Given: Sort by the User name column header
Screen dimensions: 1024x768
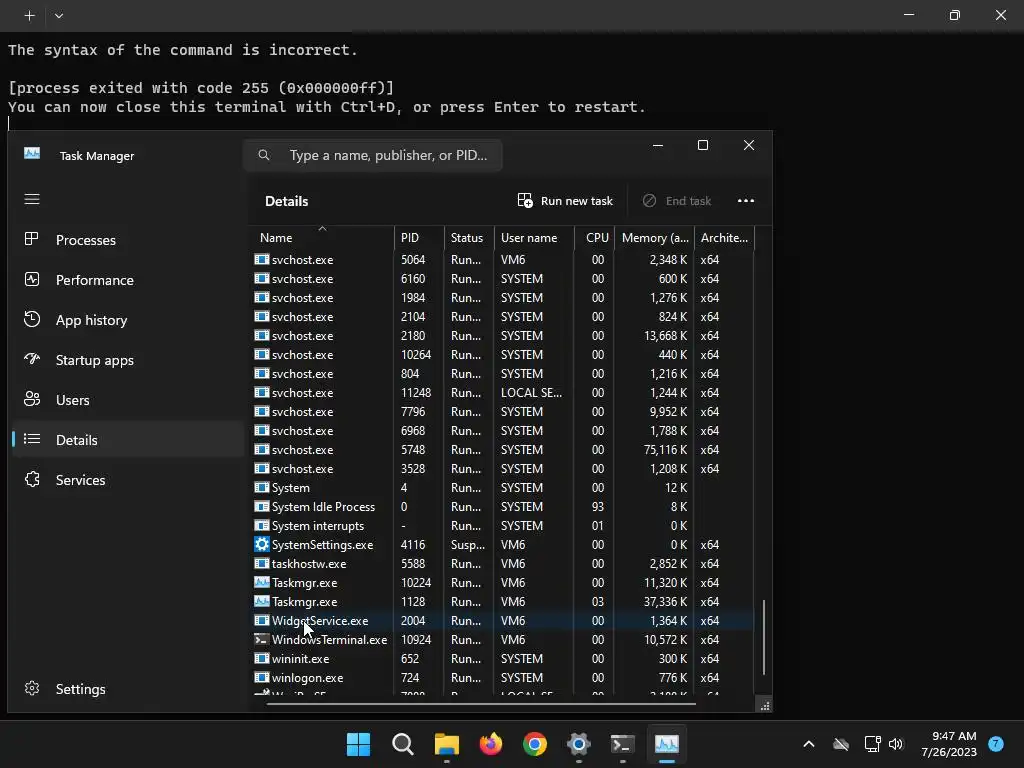Looking at the screenshot, I should pos(534,238).
